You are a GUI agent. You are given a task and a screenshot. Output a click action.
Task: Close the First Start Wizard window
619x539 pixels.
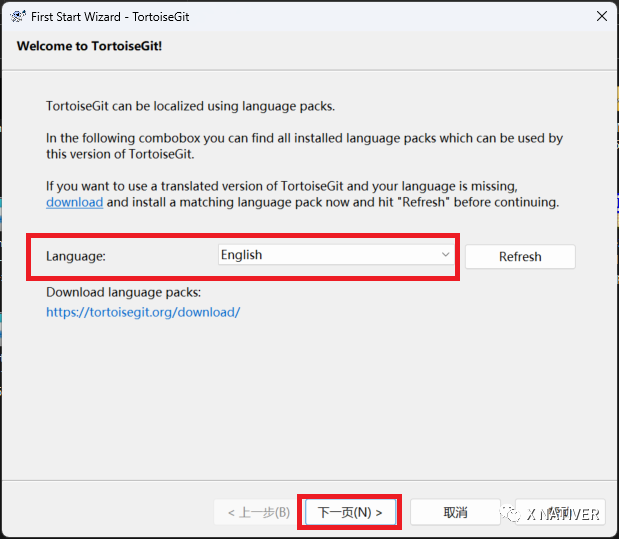pyautogui.click(x=602, y=16)
